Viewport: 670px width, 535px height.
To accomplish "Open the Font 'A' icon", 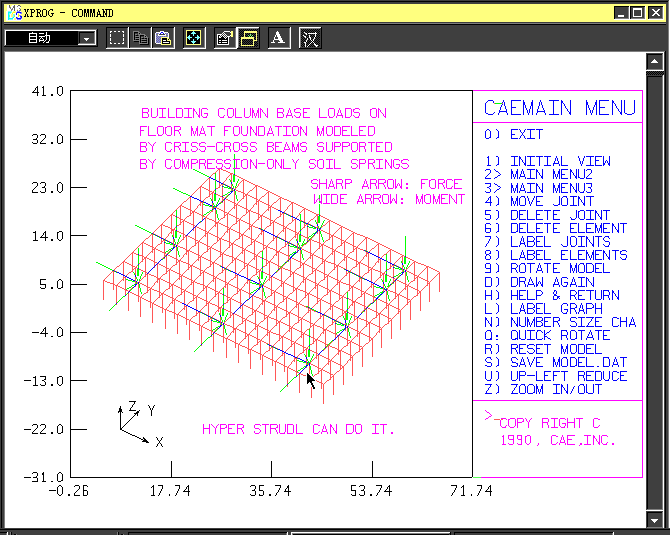I will coord(279,38).
